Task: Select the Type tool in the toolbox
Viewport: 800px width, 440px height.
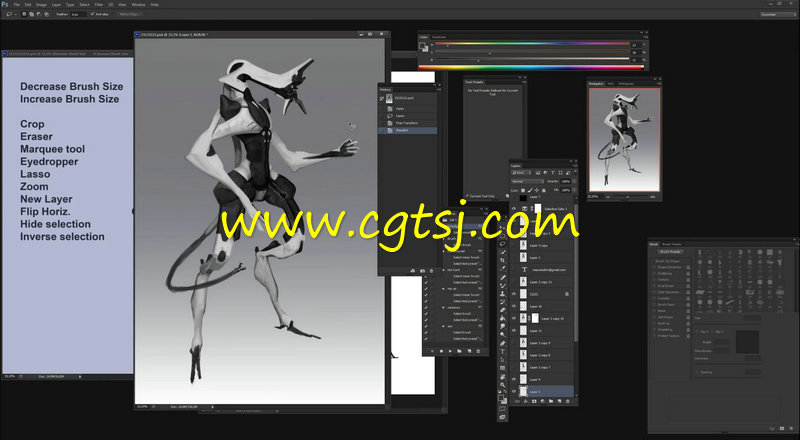Action: (503, 351)
